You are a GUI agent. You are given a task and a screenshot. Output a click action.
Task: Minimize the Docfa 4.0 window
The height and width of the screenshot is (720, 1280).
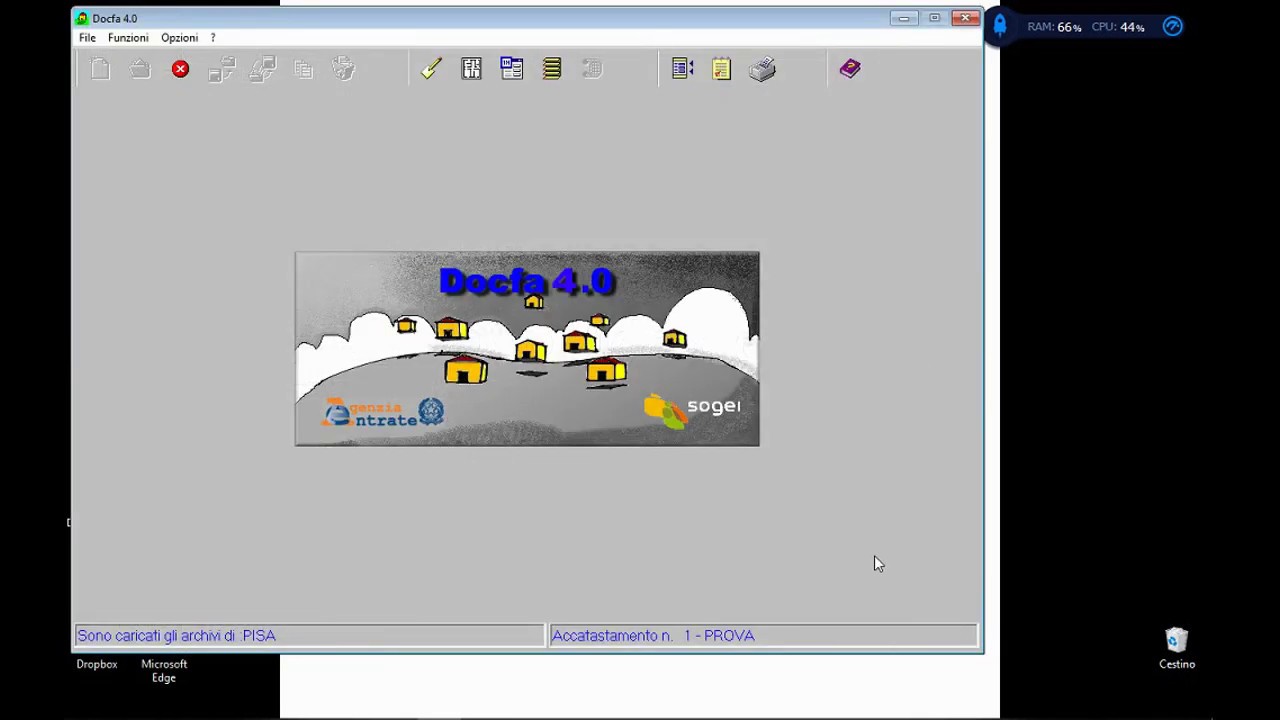pyautogui.click(x=904, y=18)
